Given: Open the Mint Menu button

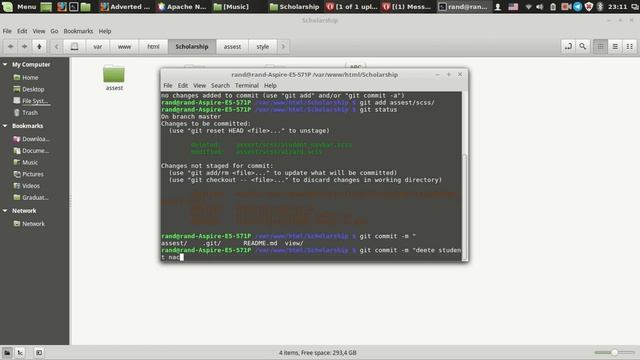Looking at the screenshot, I should (x=19, y=7).
